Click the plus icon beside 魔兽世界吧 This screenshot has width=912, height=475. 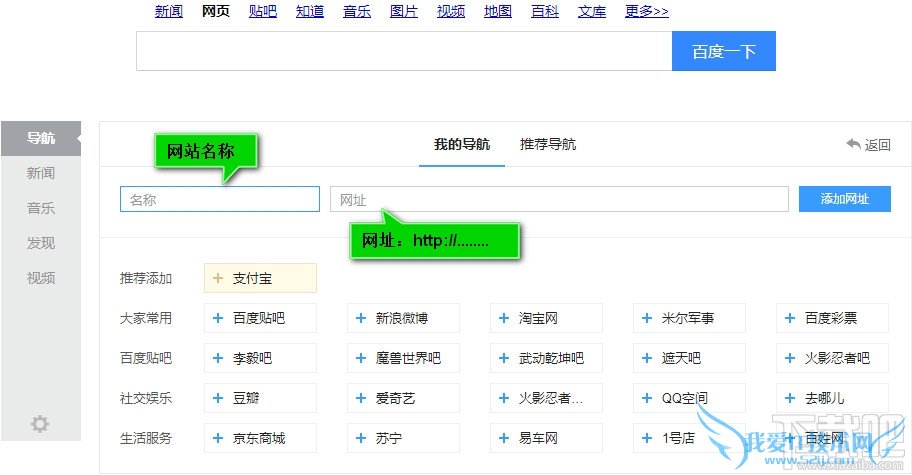pyautogui.click(x=361, y=358)
